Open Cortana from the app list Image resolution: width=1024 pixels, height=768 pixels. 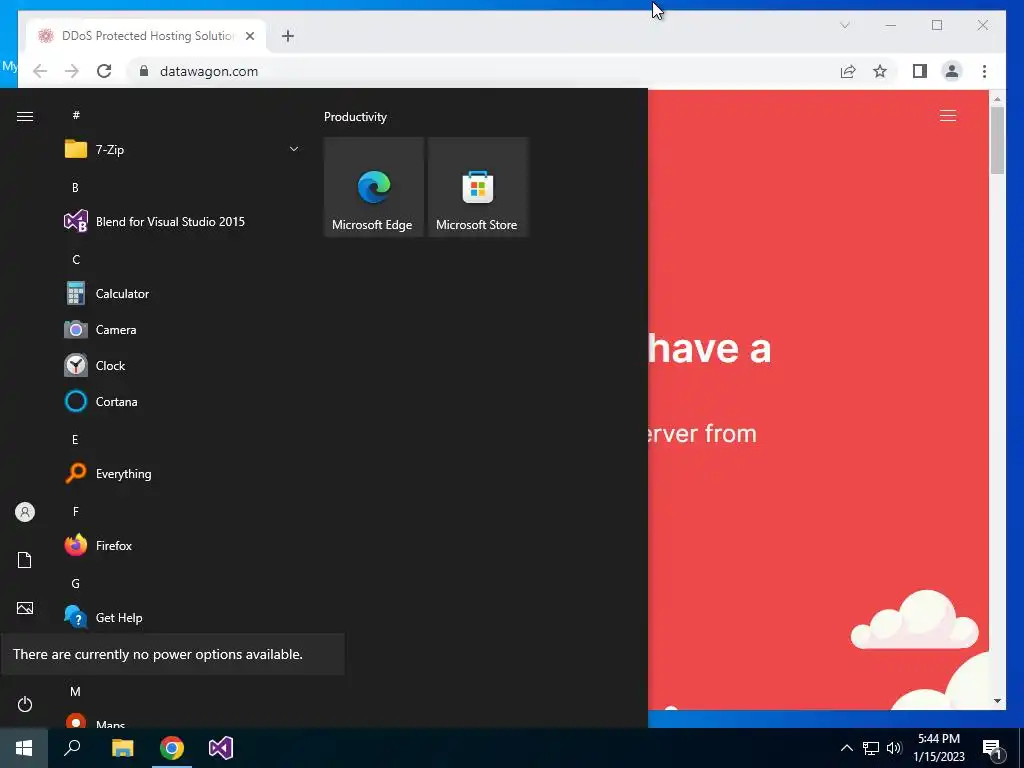coord(182,402)
